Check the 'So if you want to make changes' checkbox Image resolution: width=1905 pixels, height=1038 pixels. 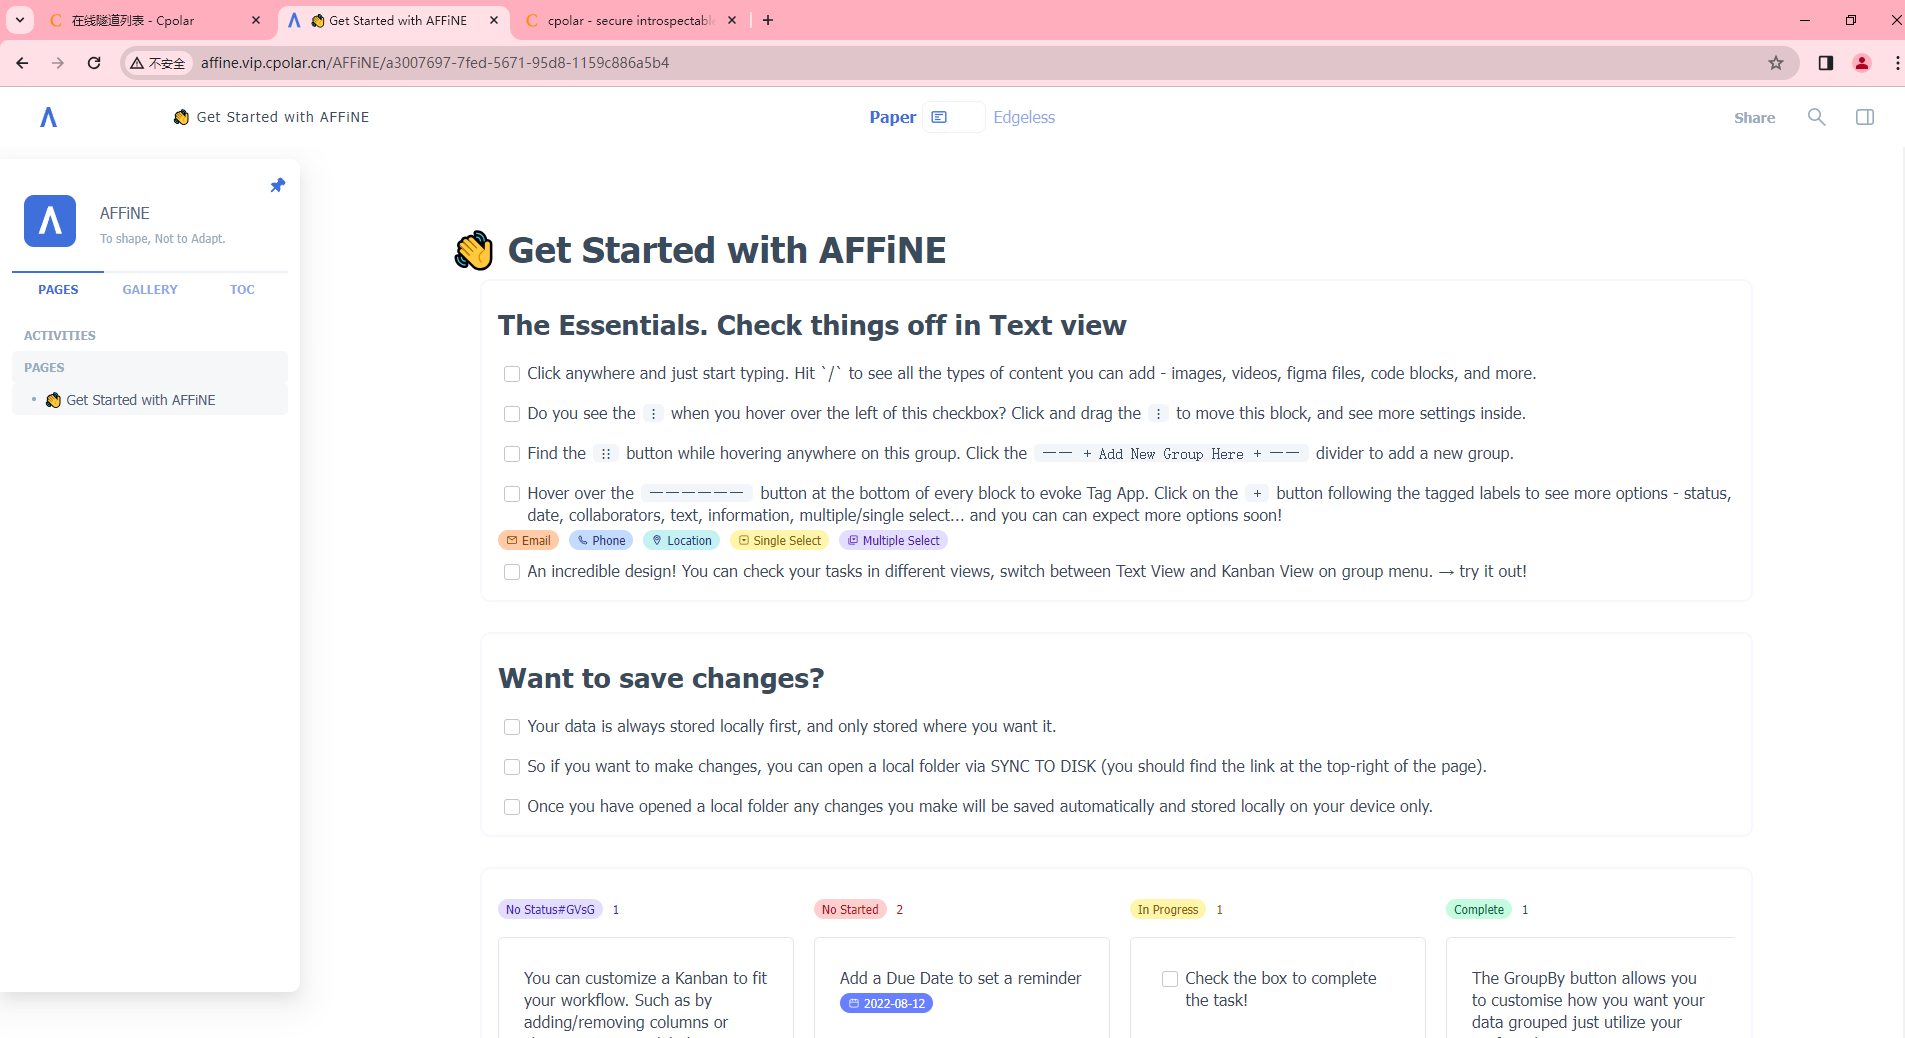point(512,767)
